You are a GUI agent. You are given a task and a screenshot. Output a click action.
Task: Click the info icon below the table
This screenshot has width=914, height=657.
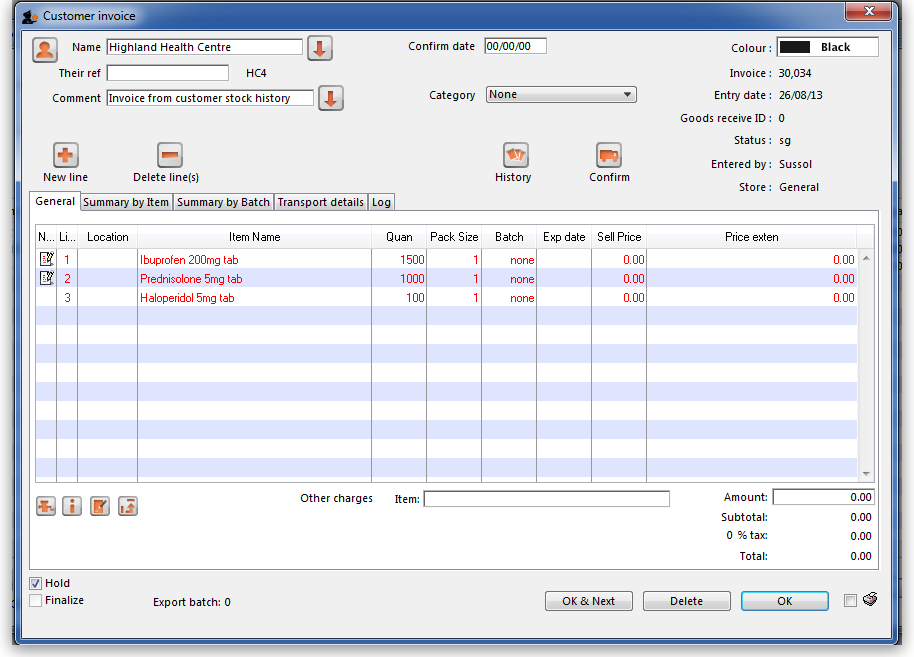[x=72, y=506]
